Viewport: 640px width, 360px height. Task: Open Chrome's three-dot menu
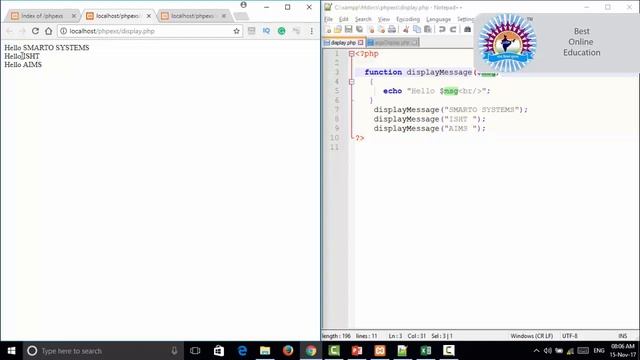[311, 31]
